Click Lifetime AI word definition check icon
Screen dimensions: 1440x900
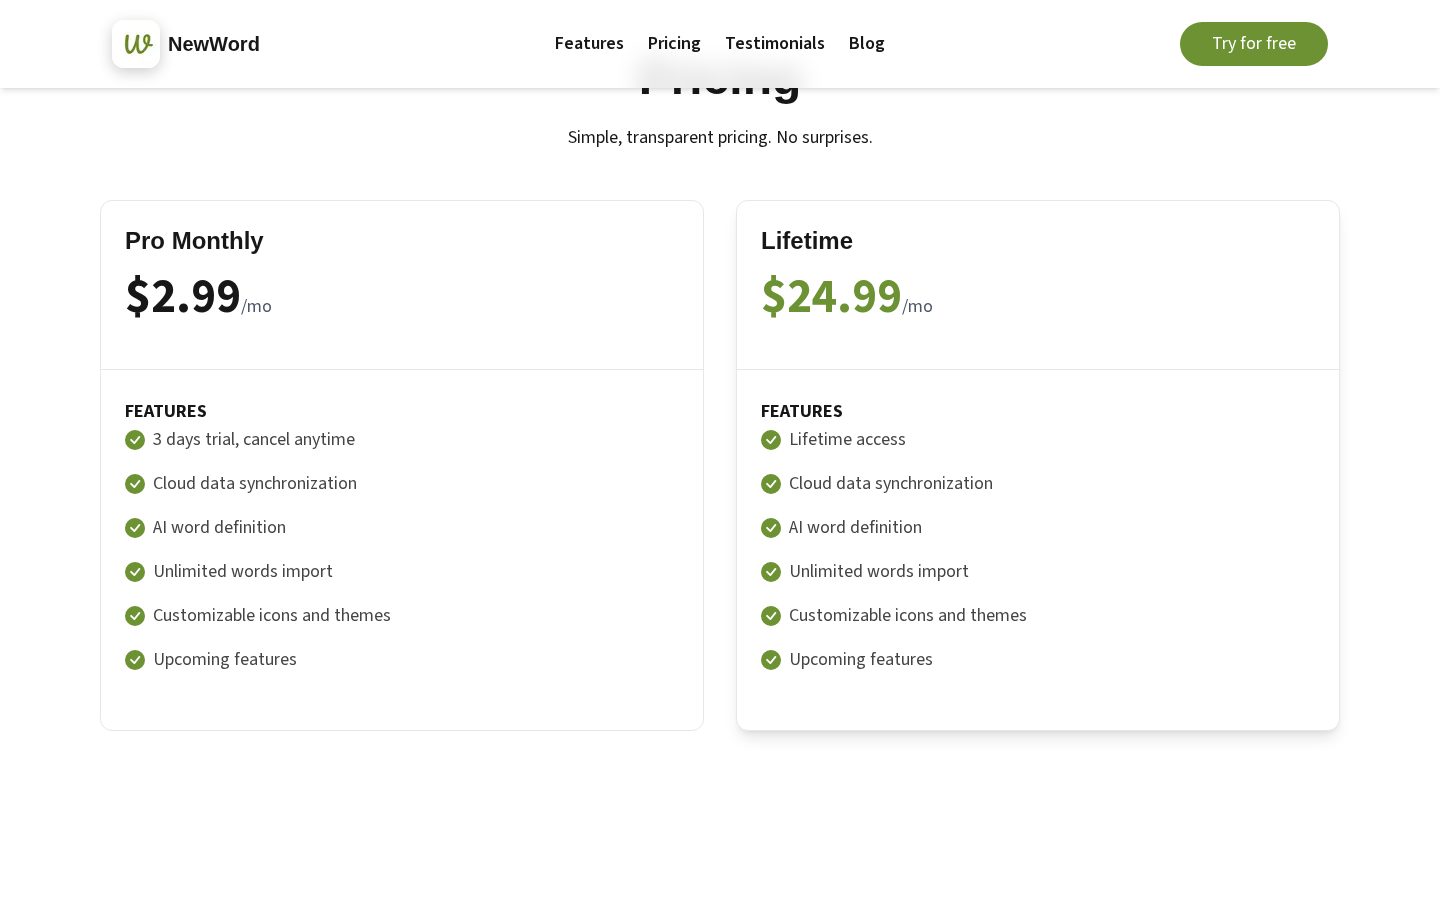tap(771, 528)
